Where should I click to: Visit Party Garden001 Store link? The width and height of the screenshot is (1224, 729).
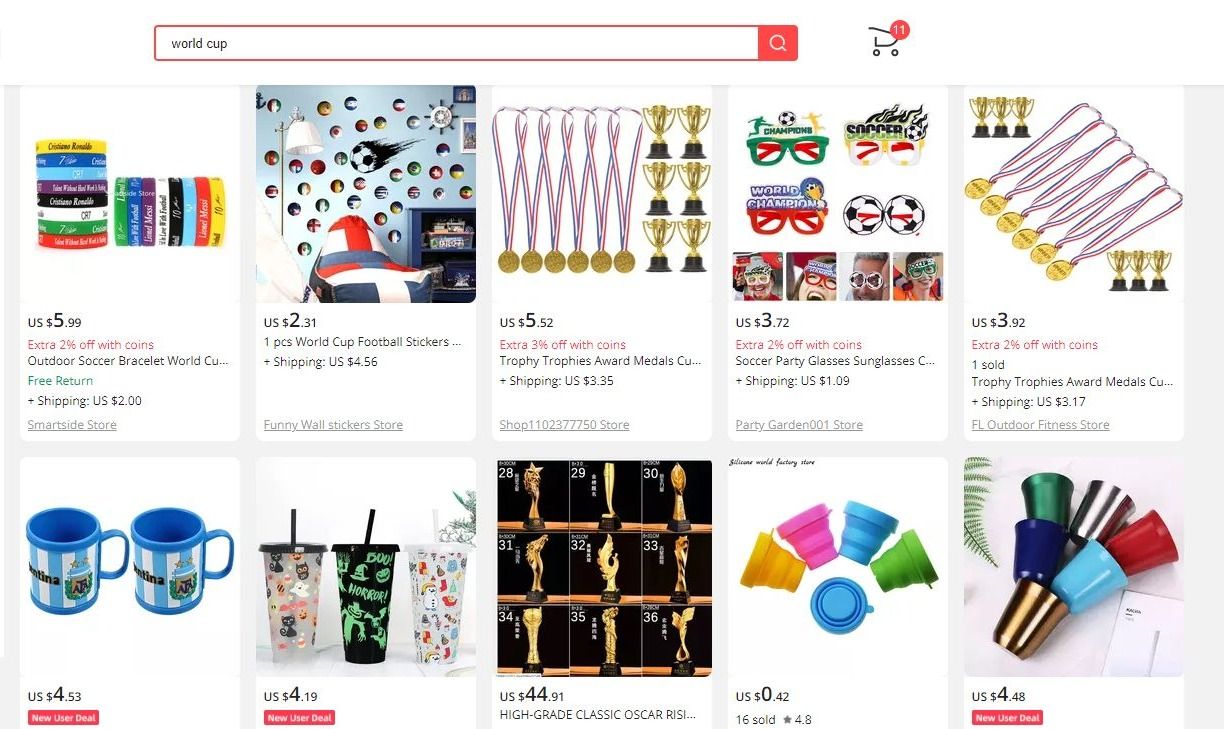799,425
